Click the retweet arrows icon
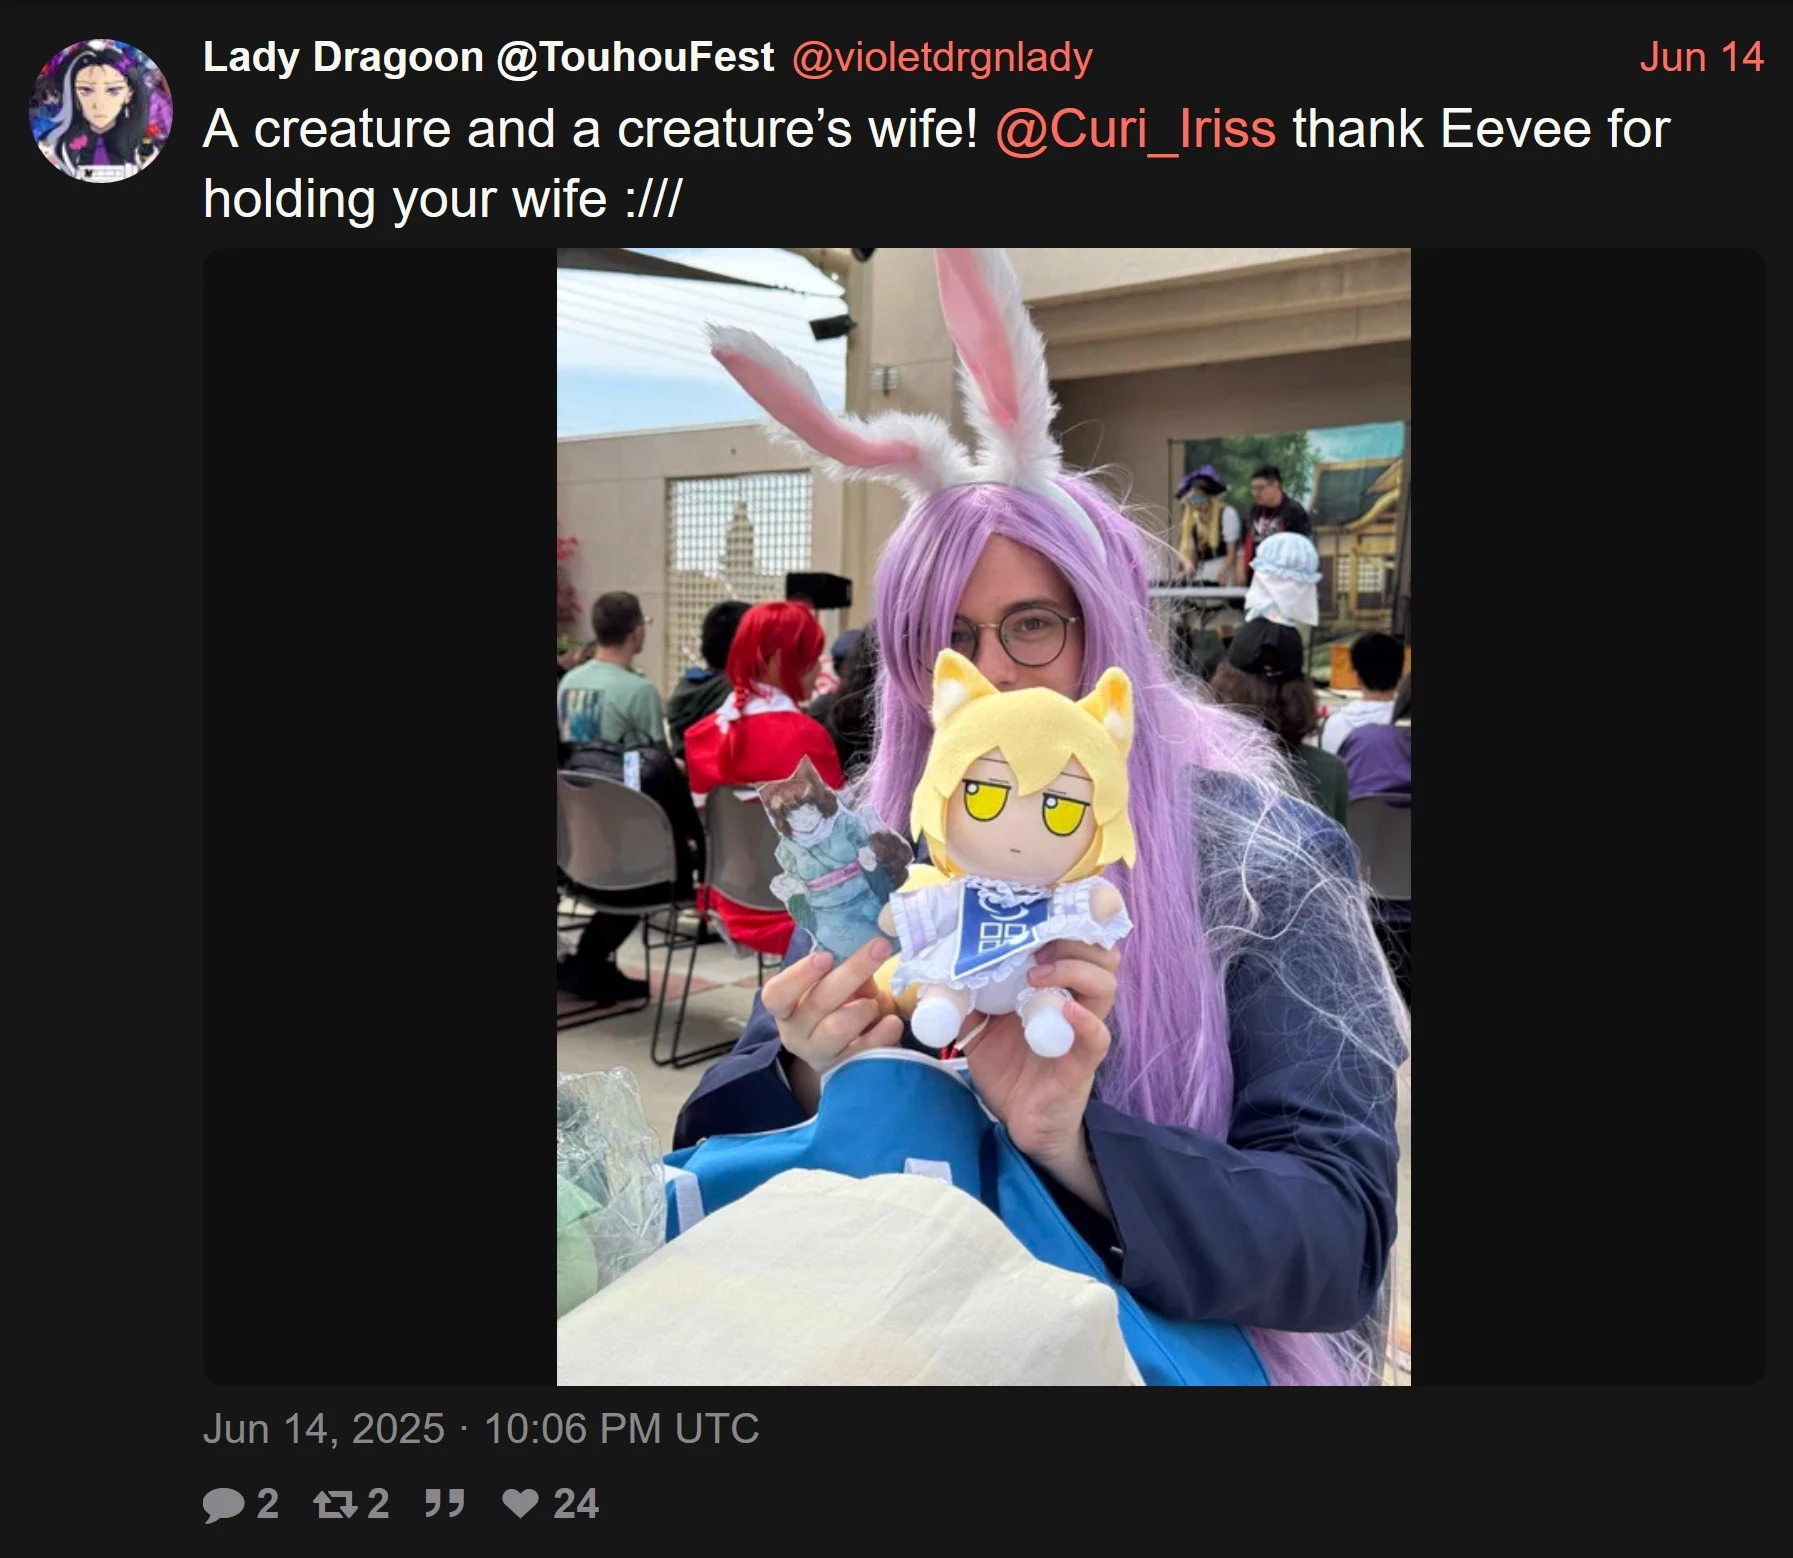 pos(336,1504)
